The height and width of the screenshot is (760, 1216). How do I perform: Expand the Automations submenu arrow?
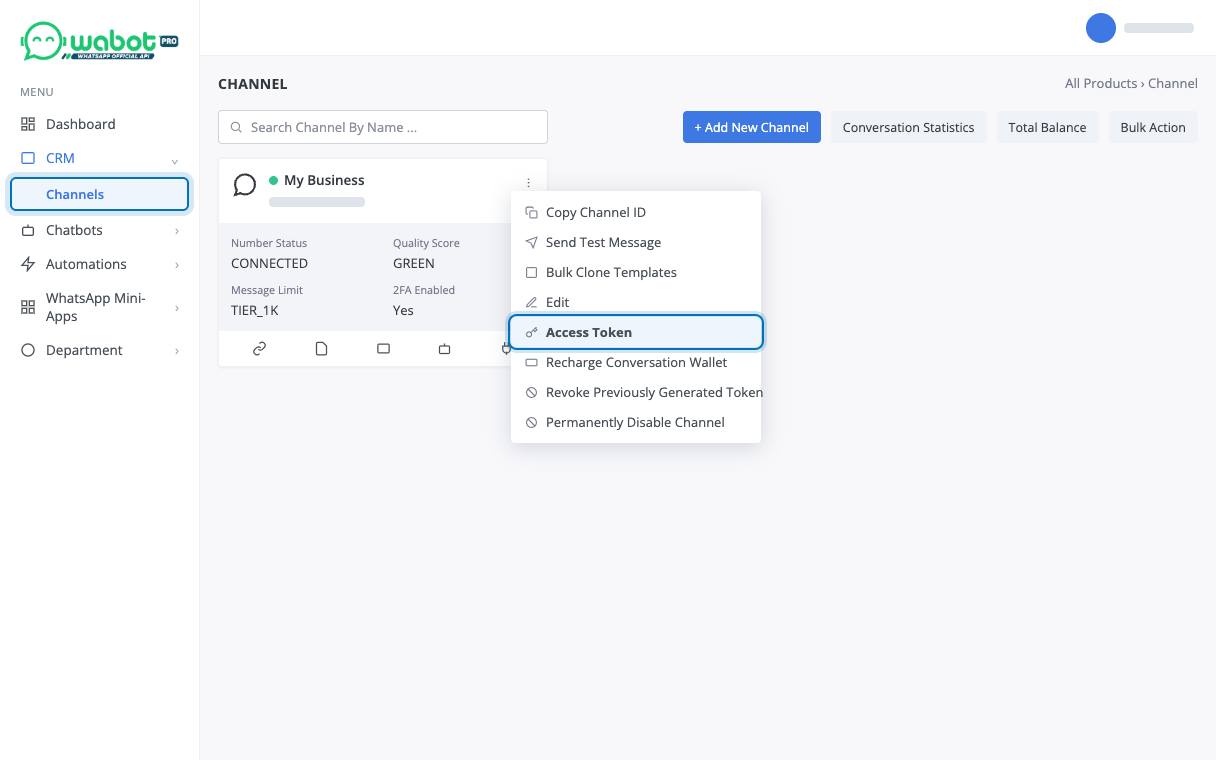177,265
